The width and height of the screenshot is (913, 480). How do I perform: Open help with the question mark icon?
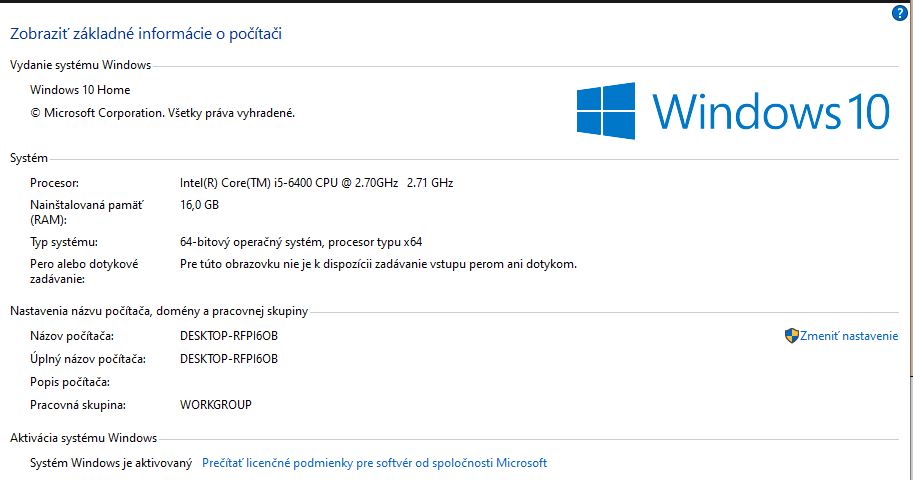900,14
